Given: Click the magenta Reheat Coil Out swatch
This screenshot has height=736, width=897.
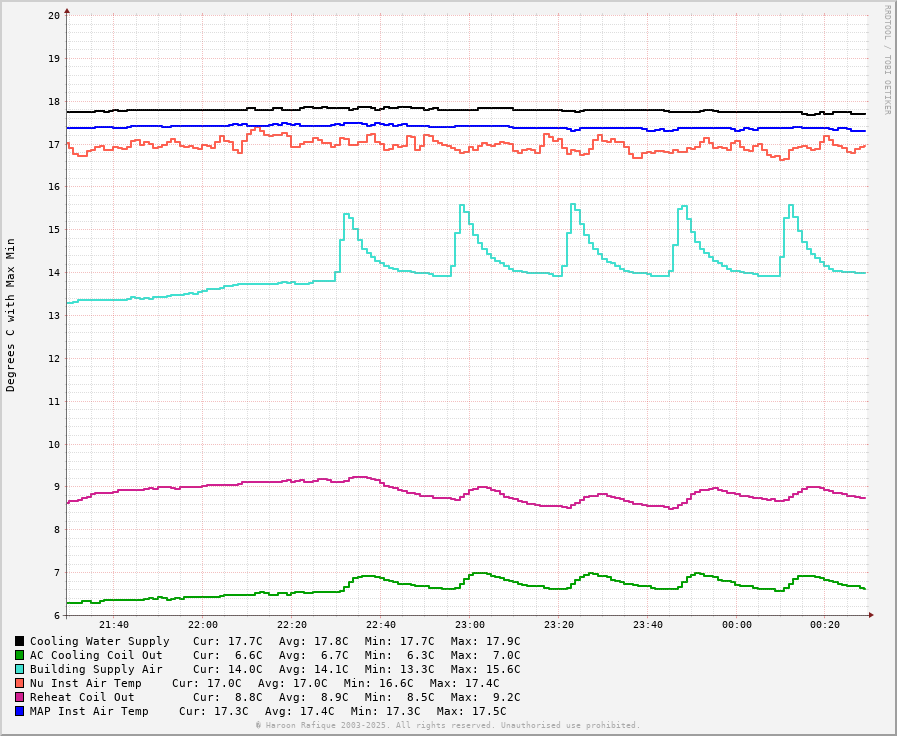Looking at the screenshot, I should (x=19, y=697).
